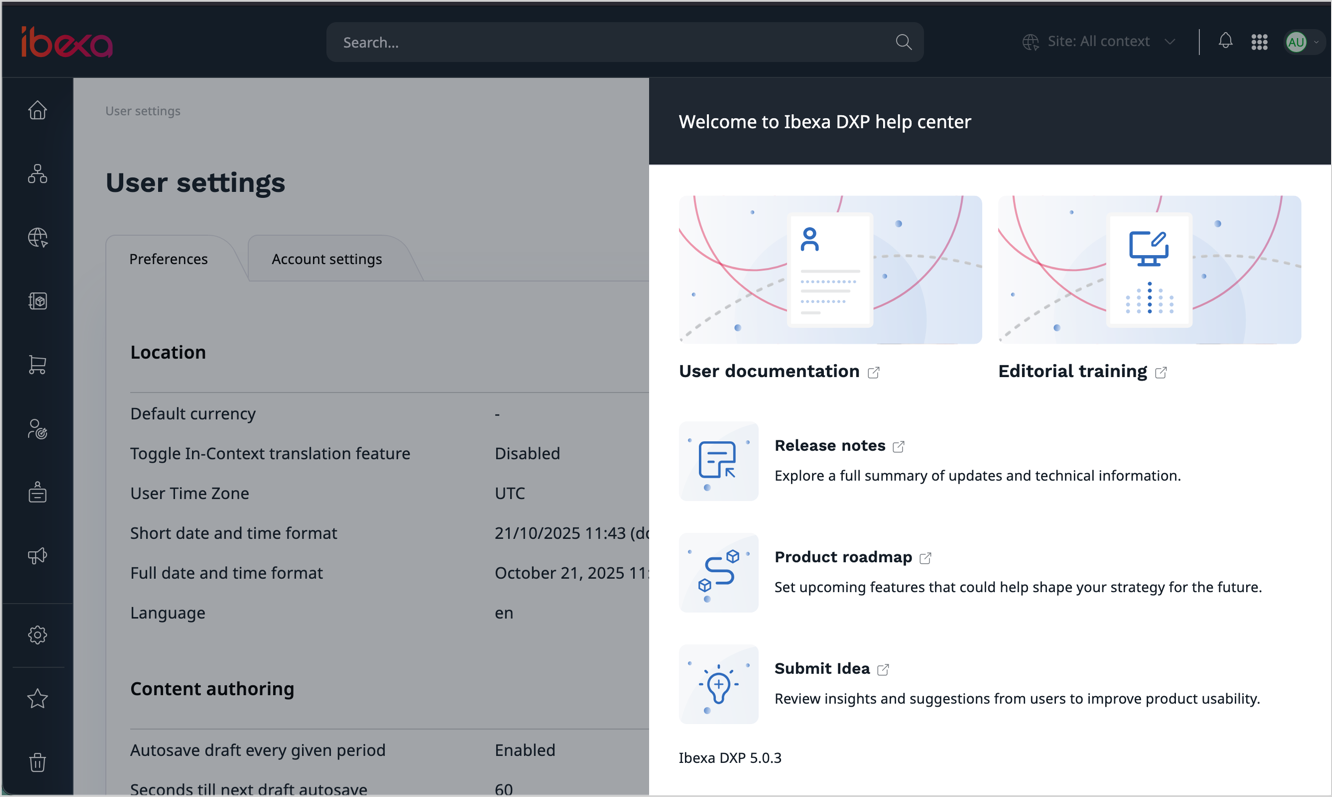Open the shopping cart commerce icon
This screenshot has height=797, width=1332.
click(x=37, y=365)
